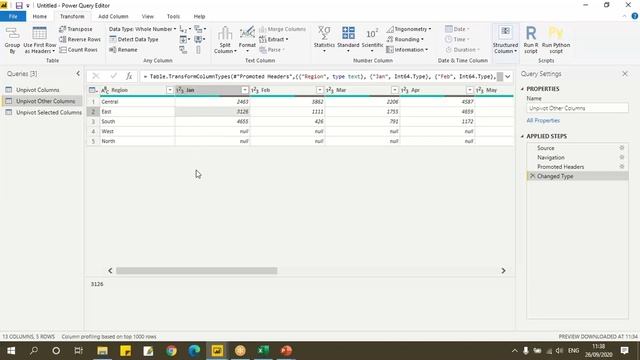Switch to the Add Column tab
Image resolution: width=640 pixels, height=360 pixels.
coord(113,16)
